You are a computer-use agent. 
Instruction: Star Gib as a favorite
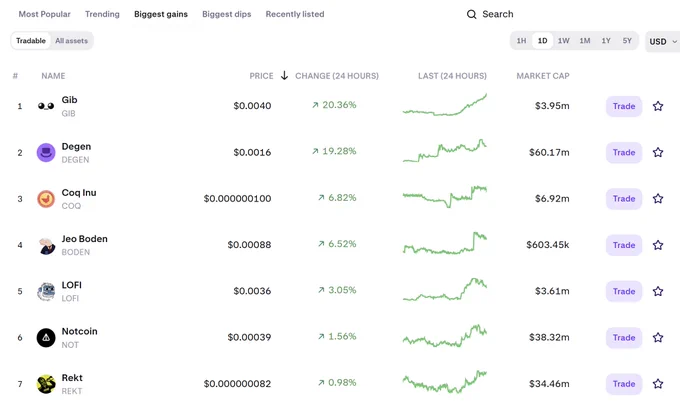(x=658, y=106)
